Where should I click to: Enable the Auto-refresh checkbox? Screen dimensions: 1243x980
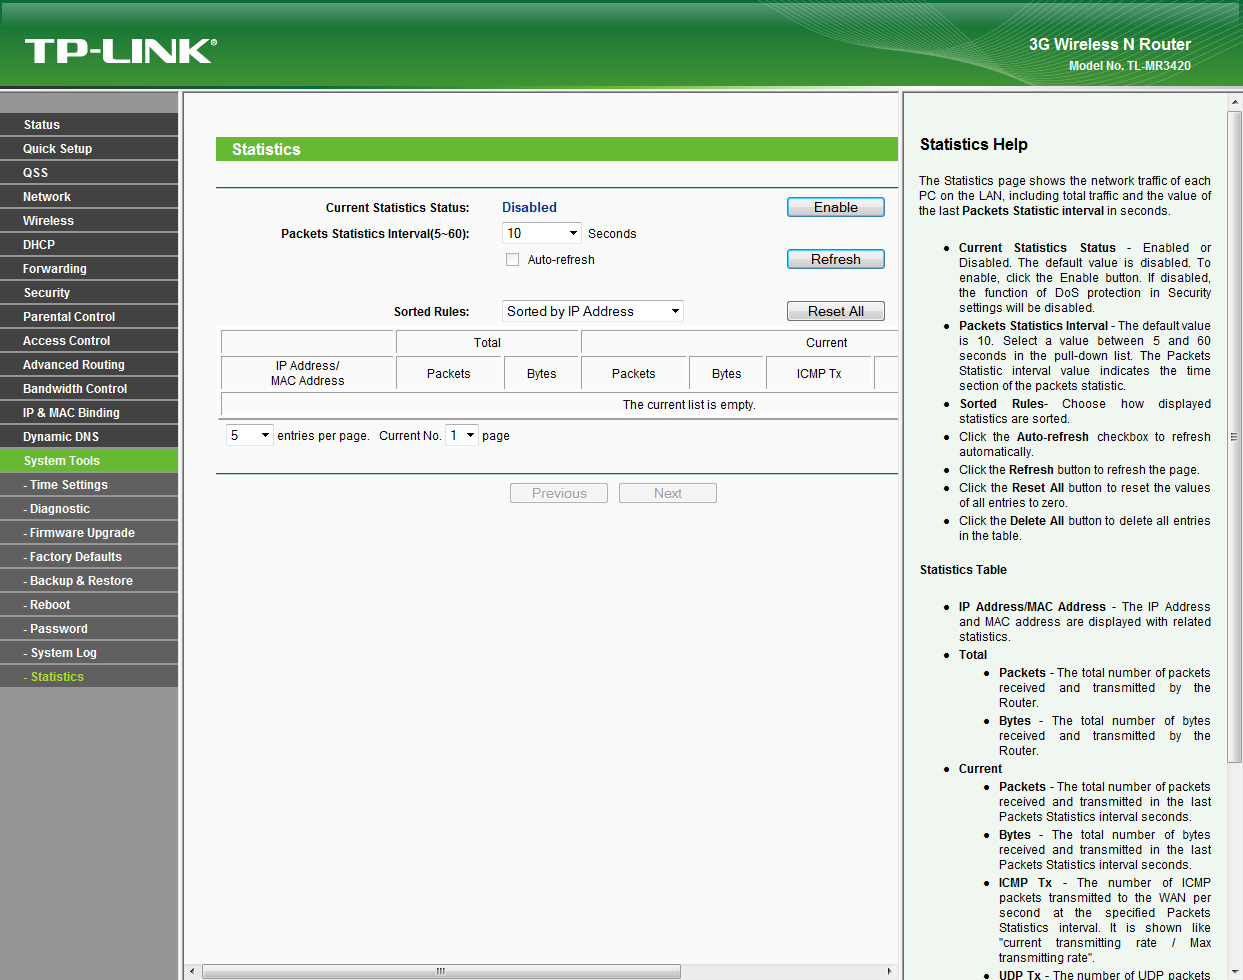coord(512,260)
